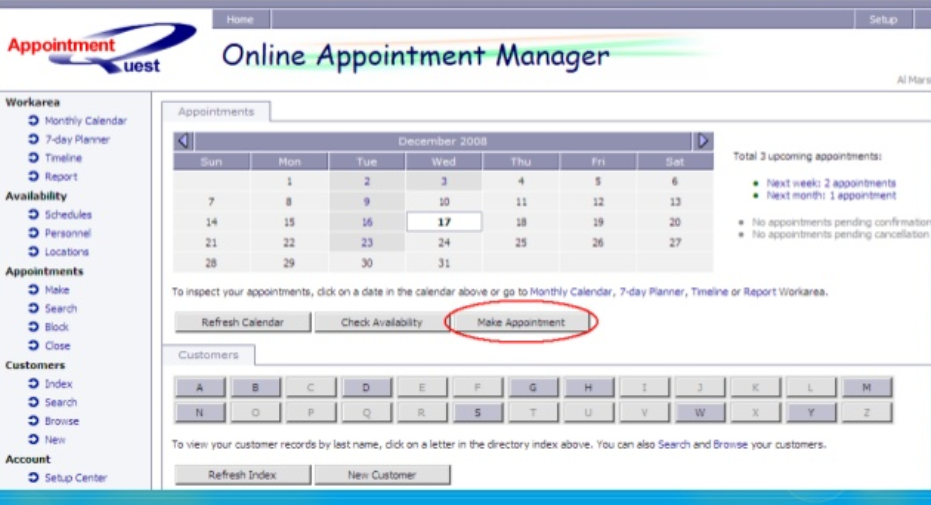Select December 9 in the calendar
931x505 pixels.
click(367, 202)
